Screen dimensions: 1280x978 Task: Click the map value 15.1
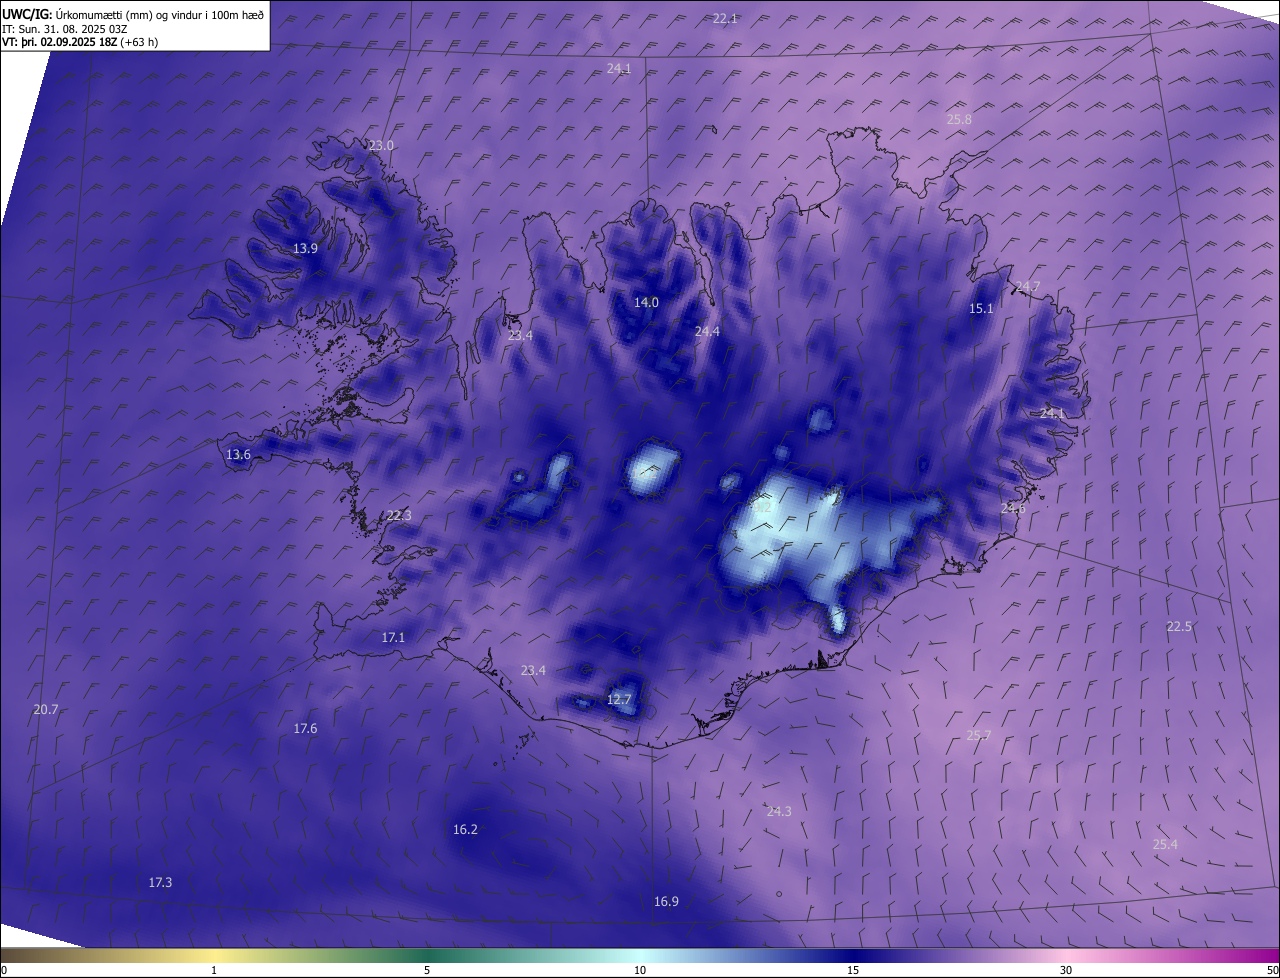(982, 309)
